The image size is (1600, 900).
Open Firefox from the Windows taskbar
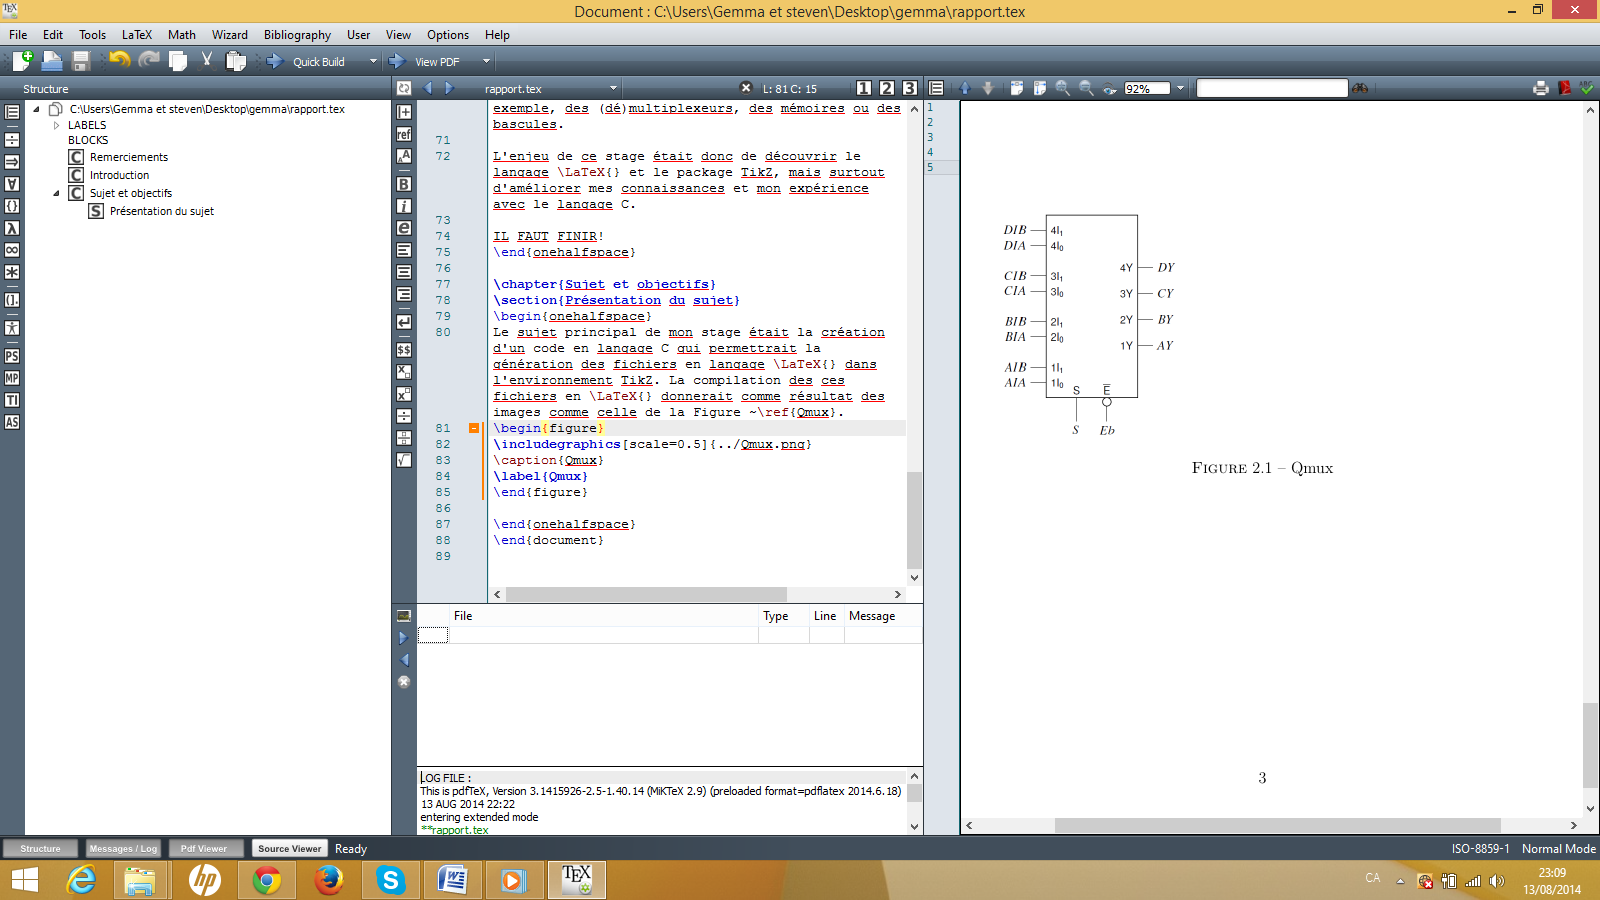[328, 880]
